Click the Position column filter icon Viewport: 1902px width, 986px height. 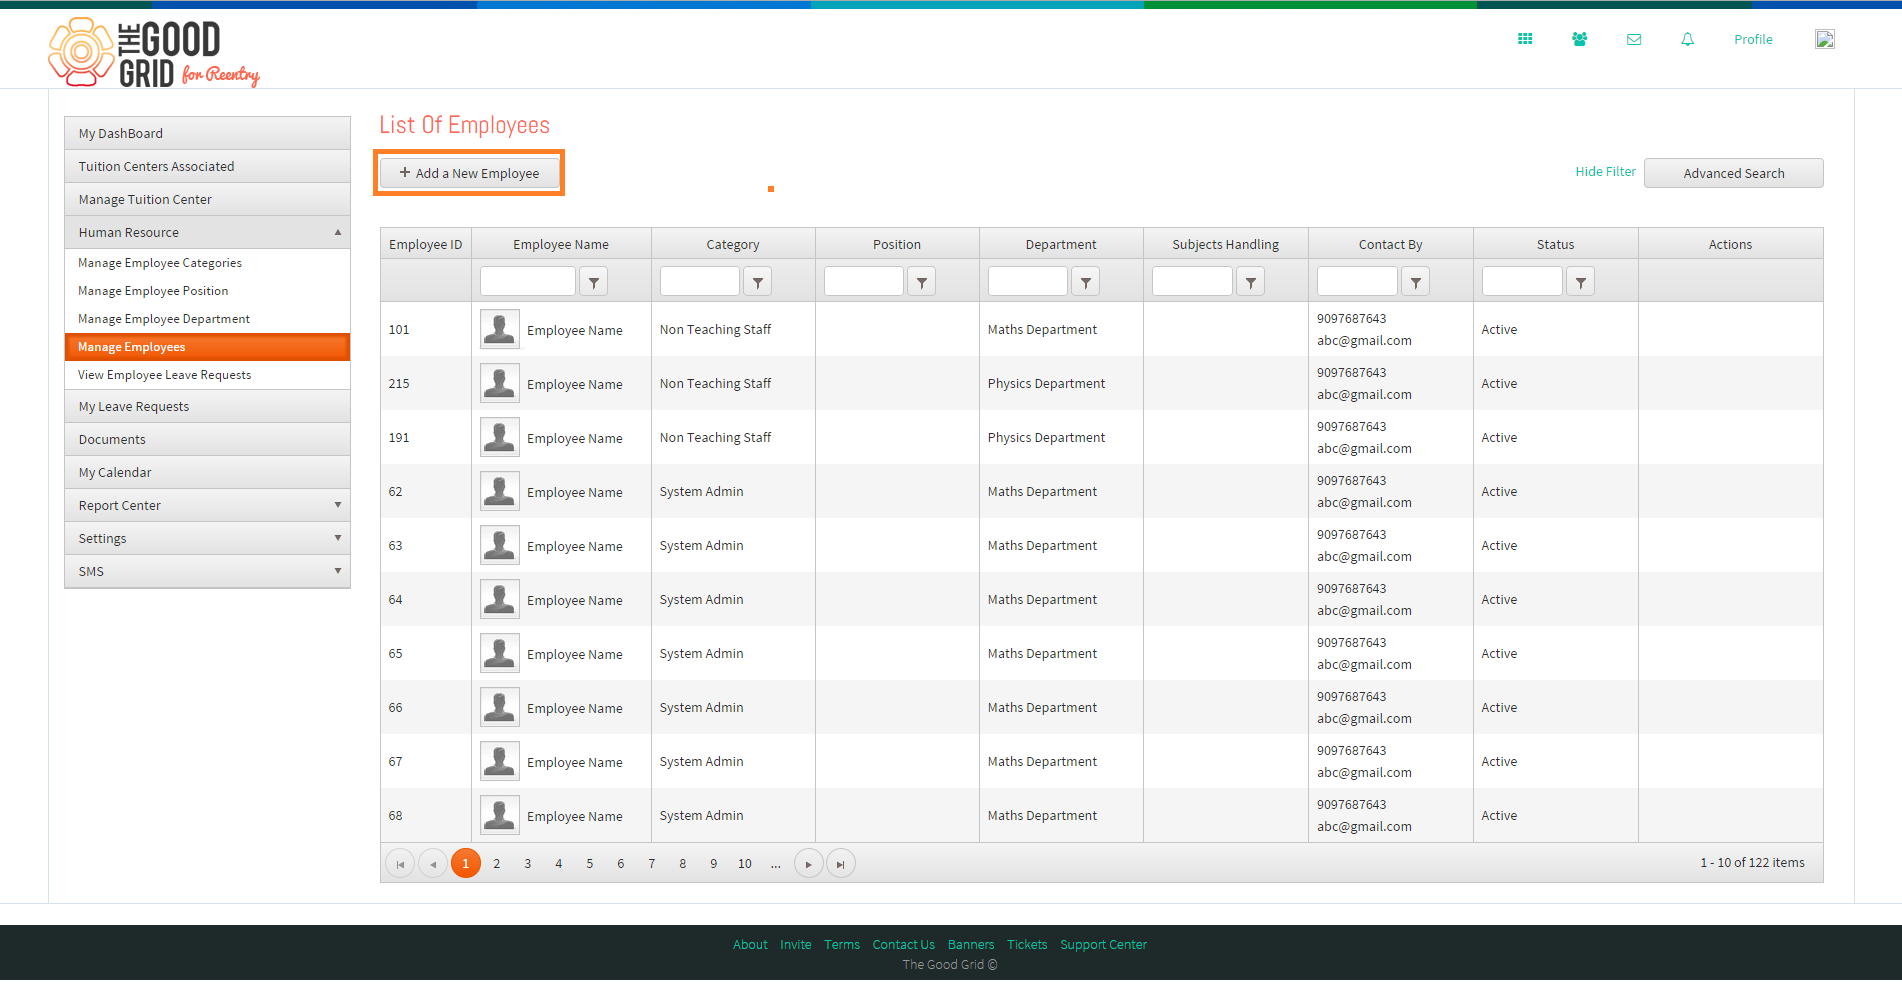click(x=922, y=282)
